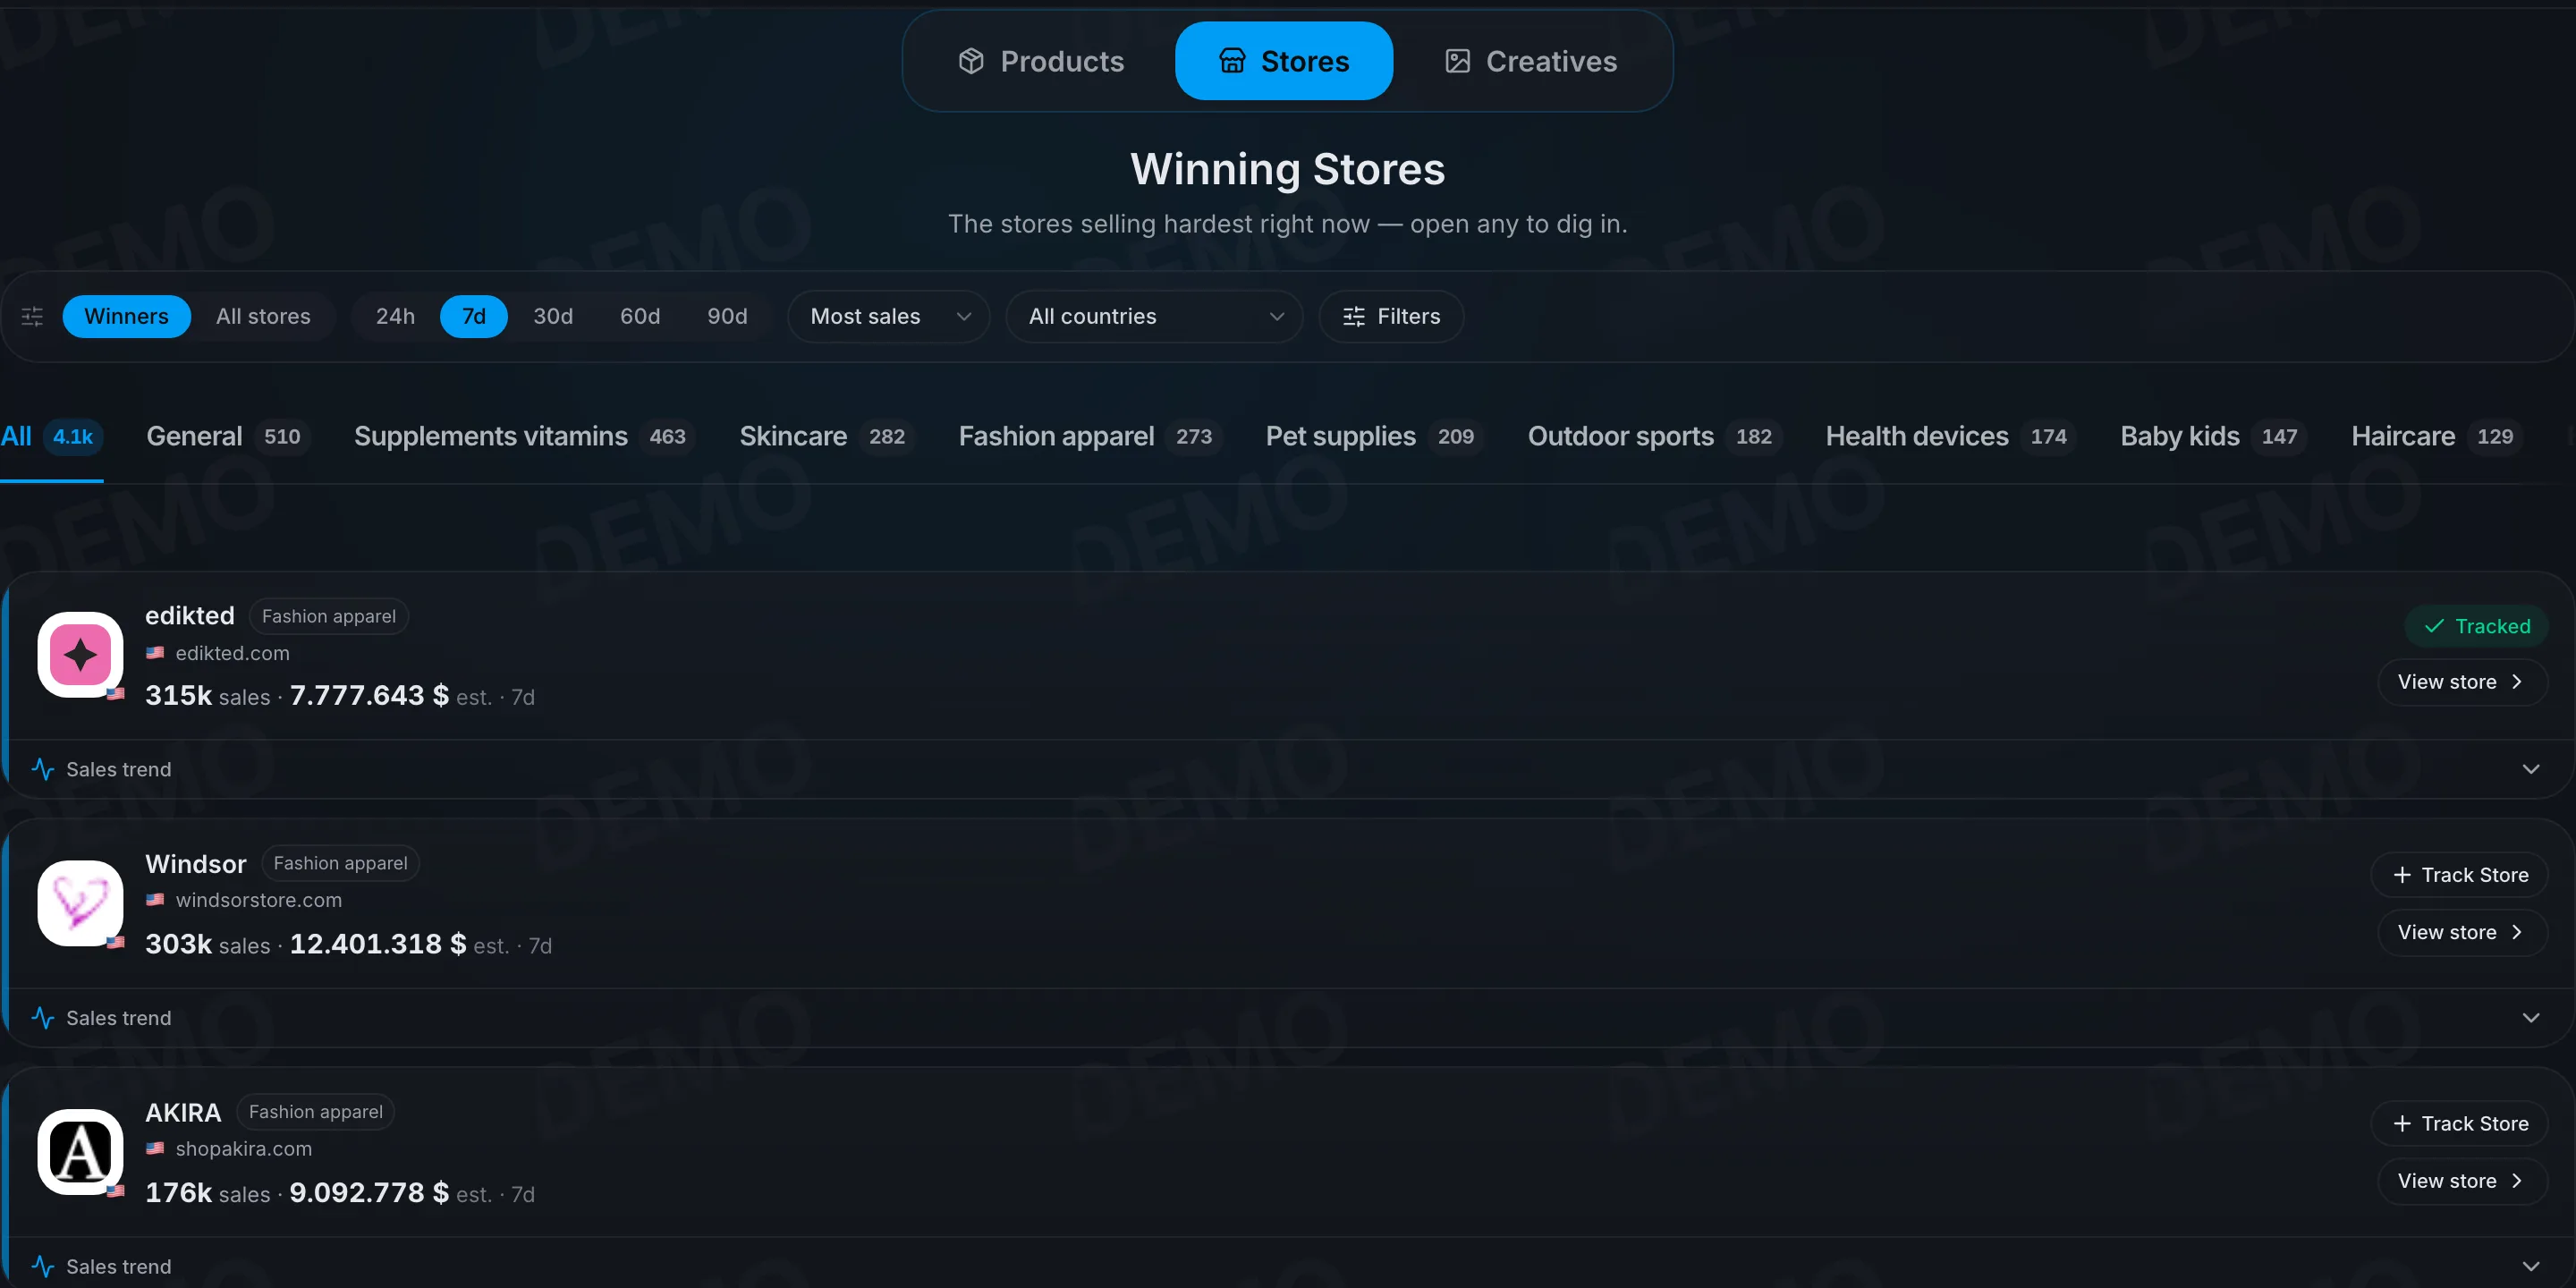Select the 90d time range
The width and height of the screenshot is (2576, 1288).
[x=727, y=316]
